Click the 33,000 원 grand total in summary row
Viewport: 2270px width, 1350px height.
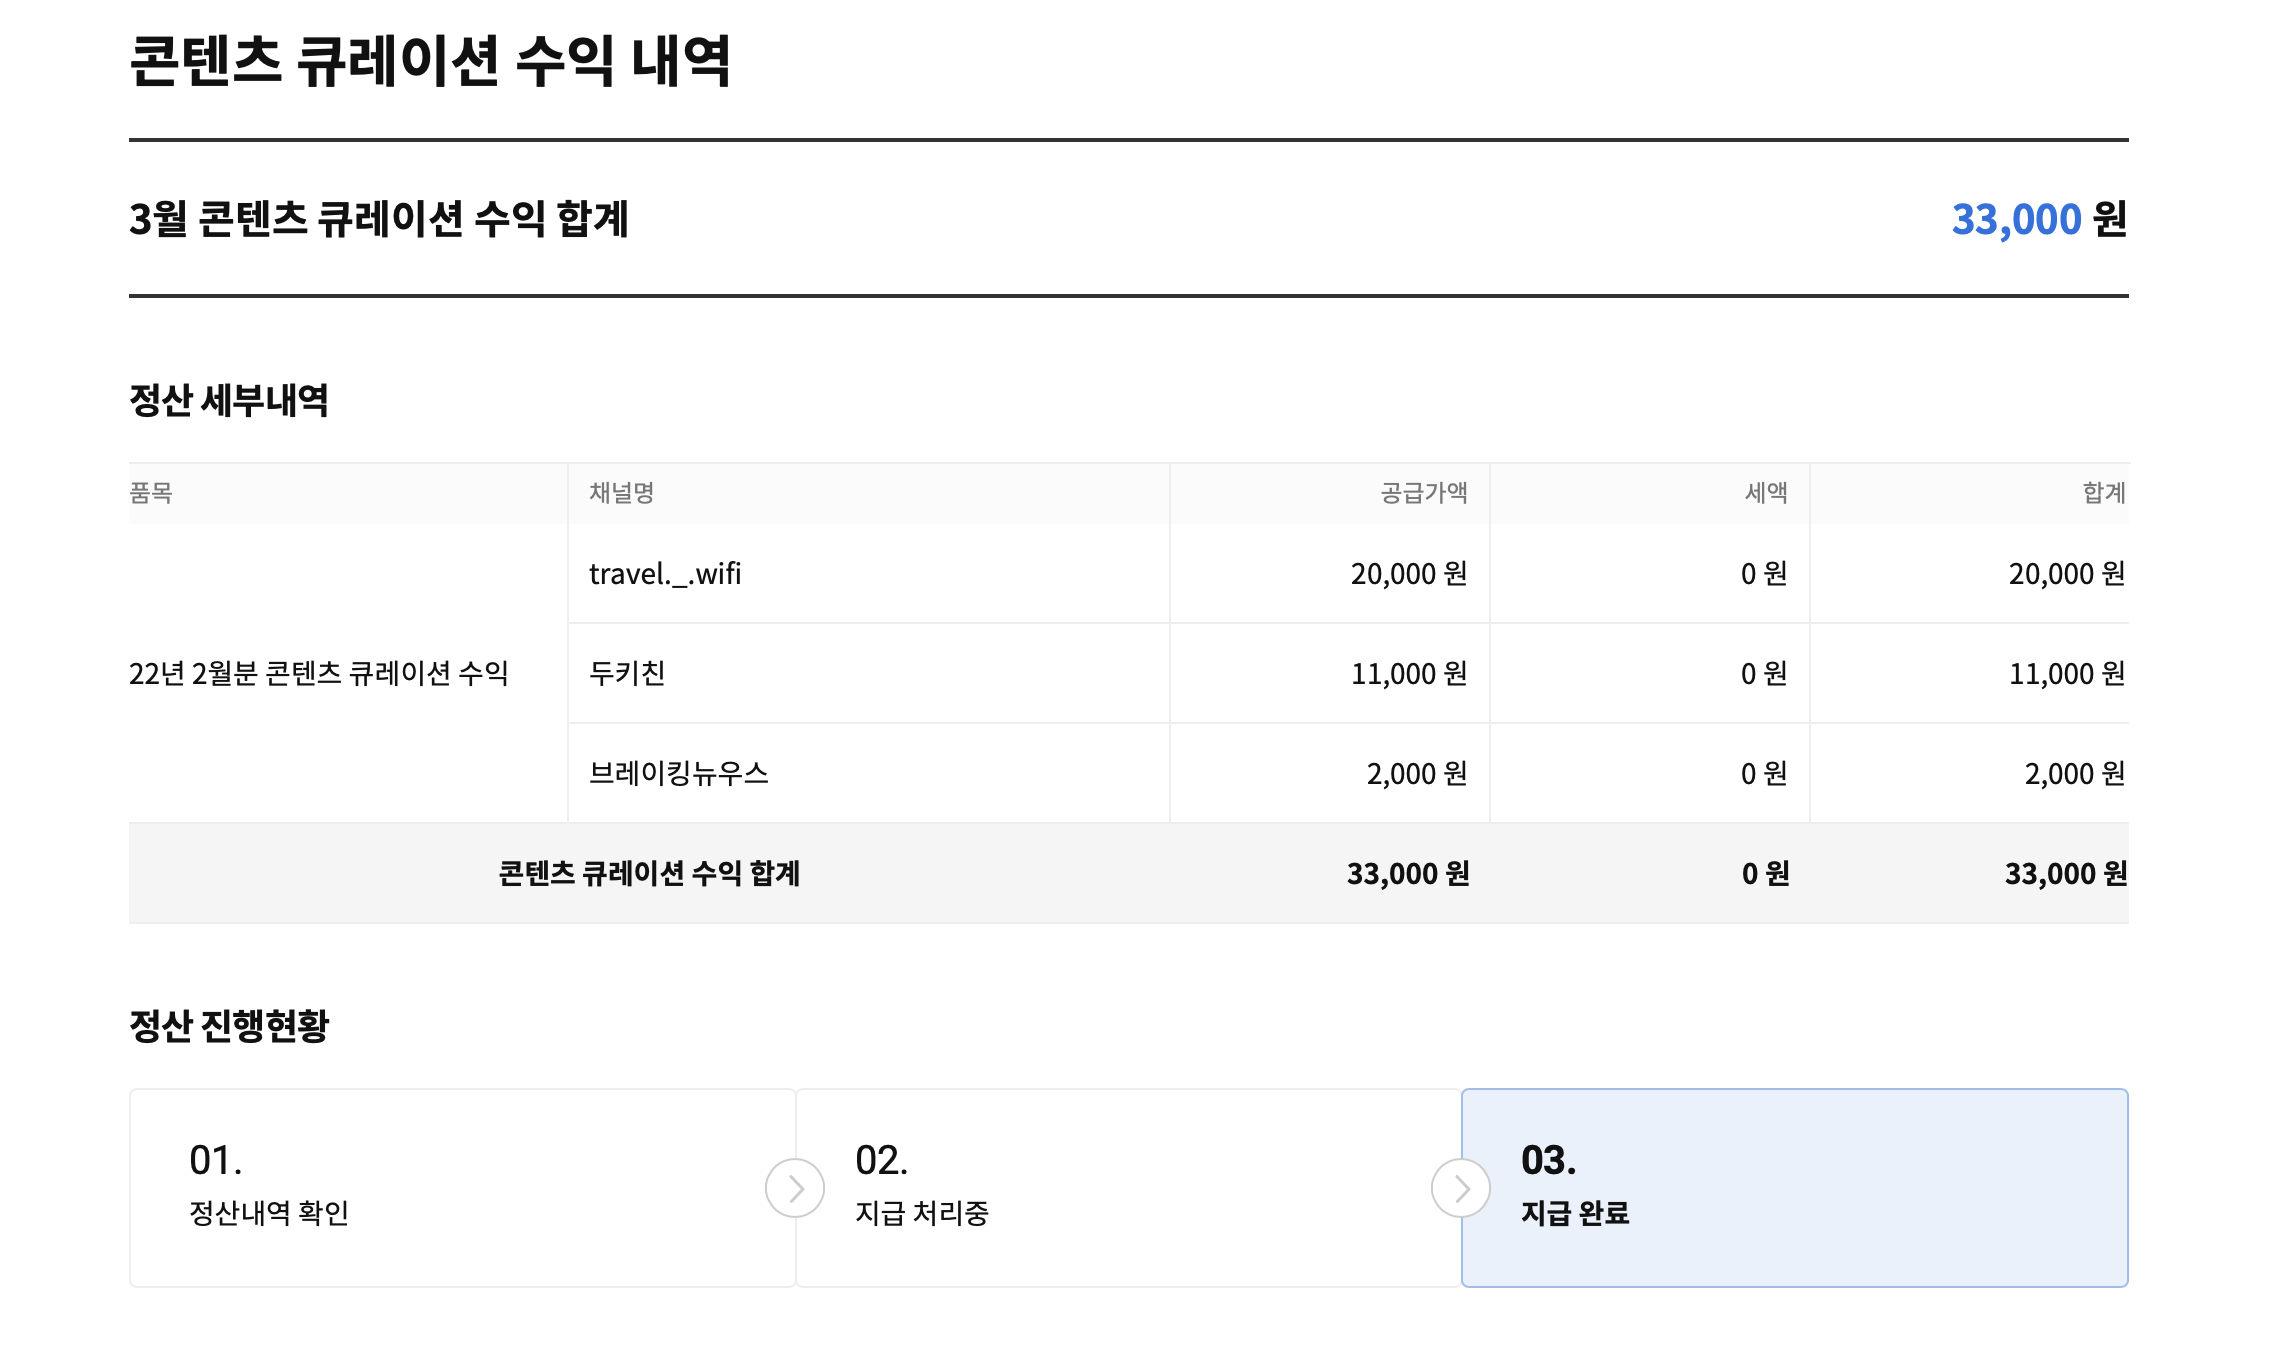coord(2066,874)
